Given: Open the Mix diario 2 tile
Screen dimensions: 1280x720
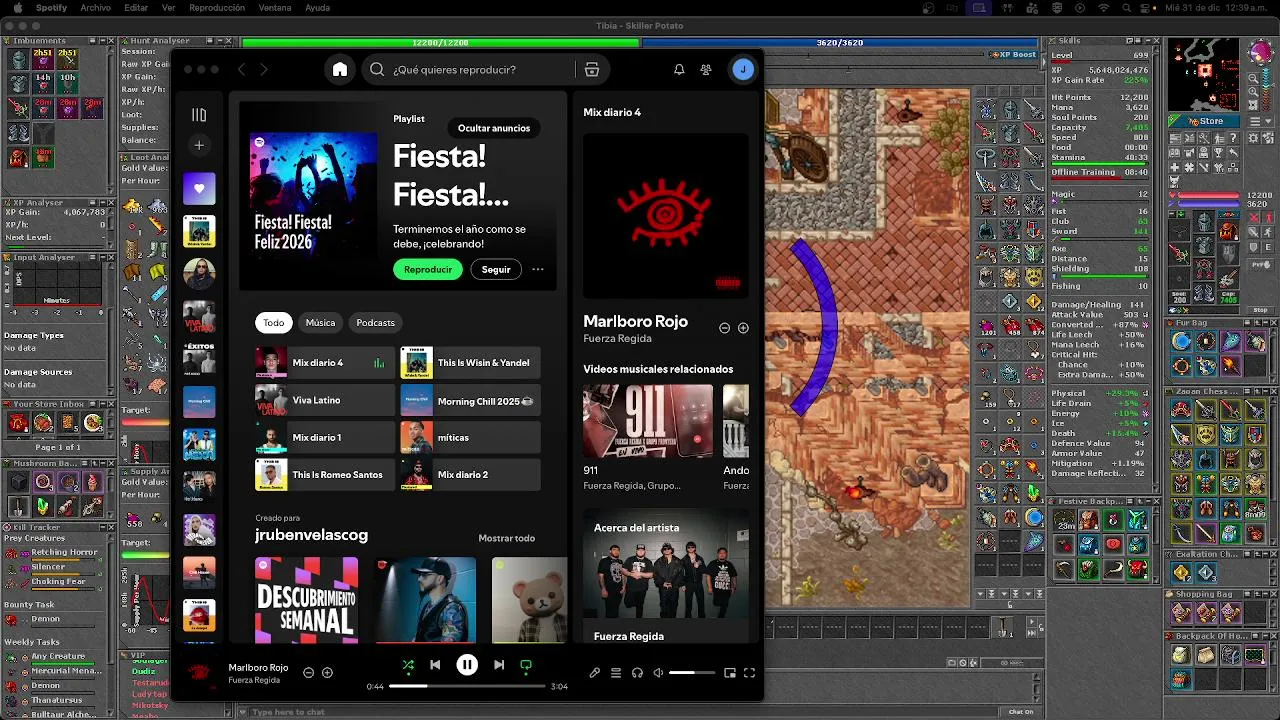Looking at the screenshot, I should click(x=471, y=474).
